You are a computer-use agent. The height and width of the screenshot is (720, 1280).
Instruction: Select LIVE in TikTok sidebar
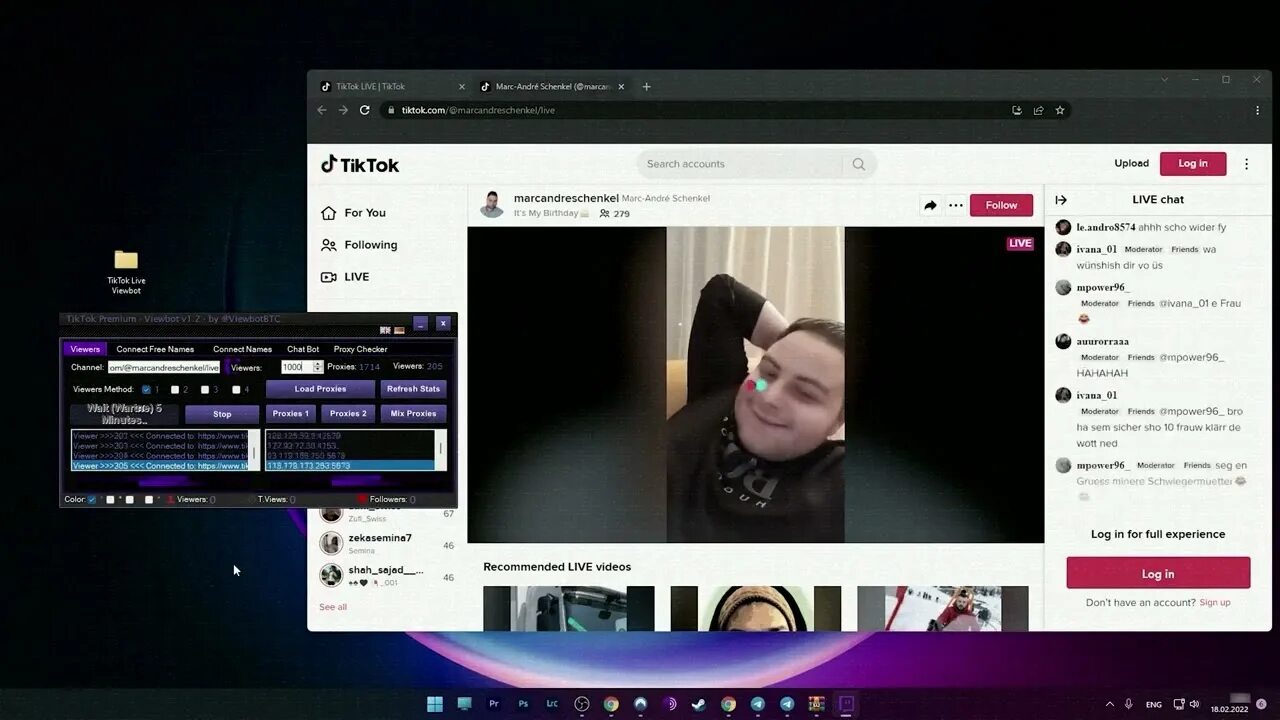pos(345,277)
